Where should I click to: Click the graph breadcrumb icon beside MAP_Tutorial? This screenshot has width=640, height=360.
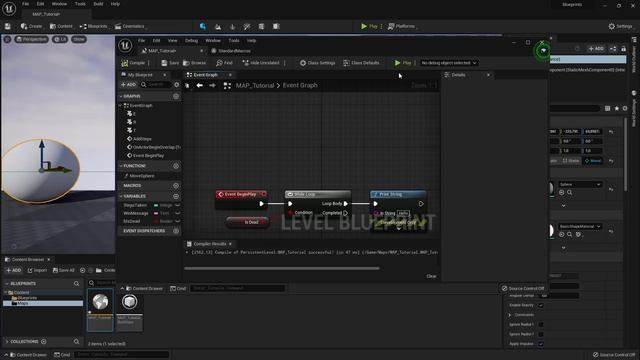click(227, 85)
